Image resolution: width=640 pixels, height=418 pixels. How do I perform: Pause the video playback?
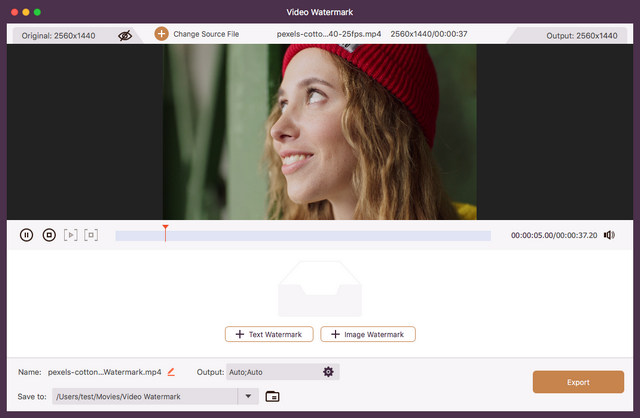(26, 235)
